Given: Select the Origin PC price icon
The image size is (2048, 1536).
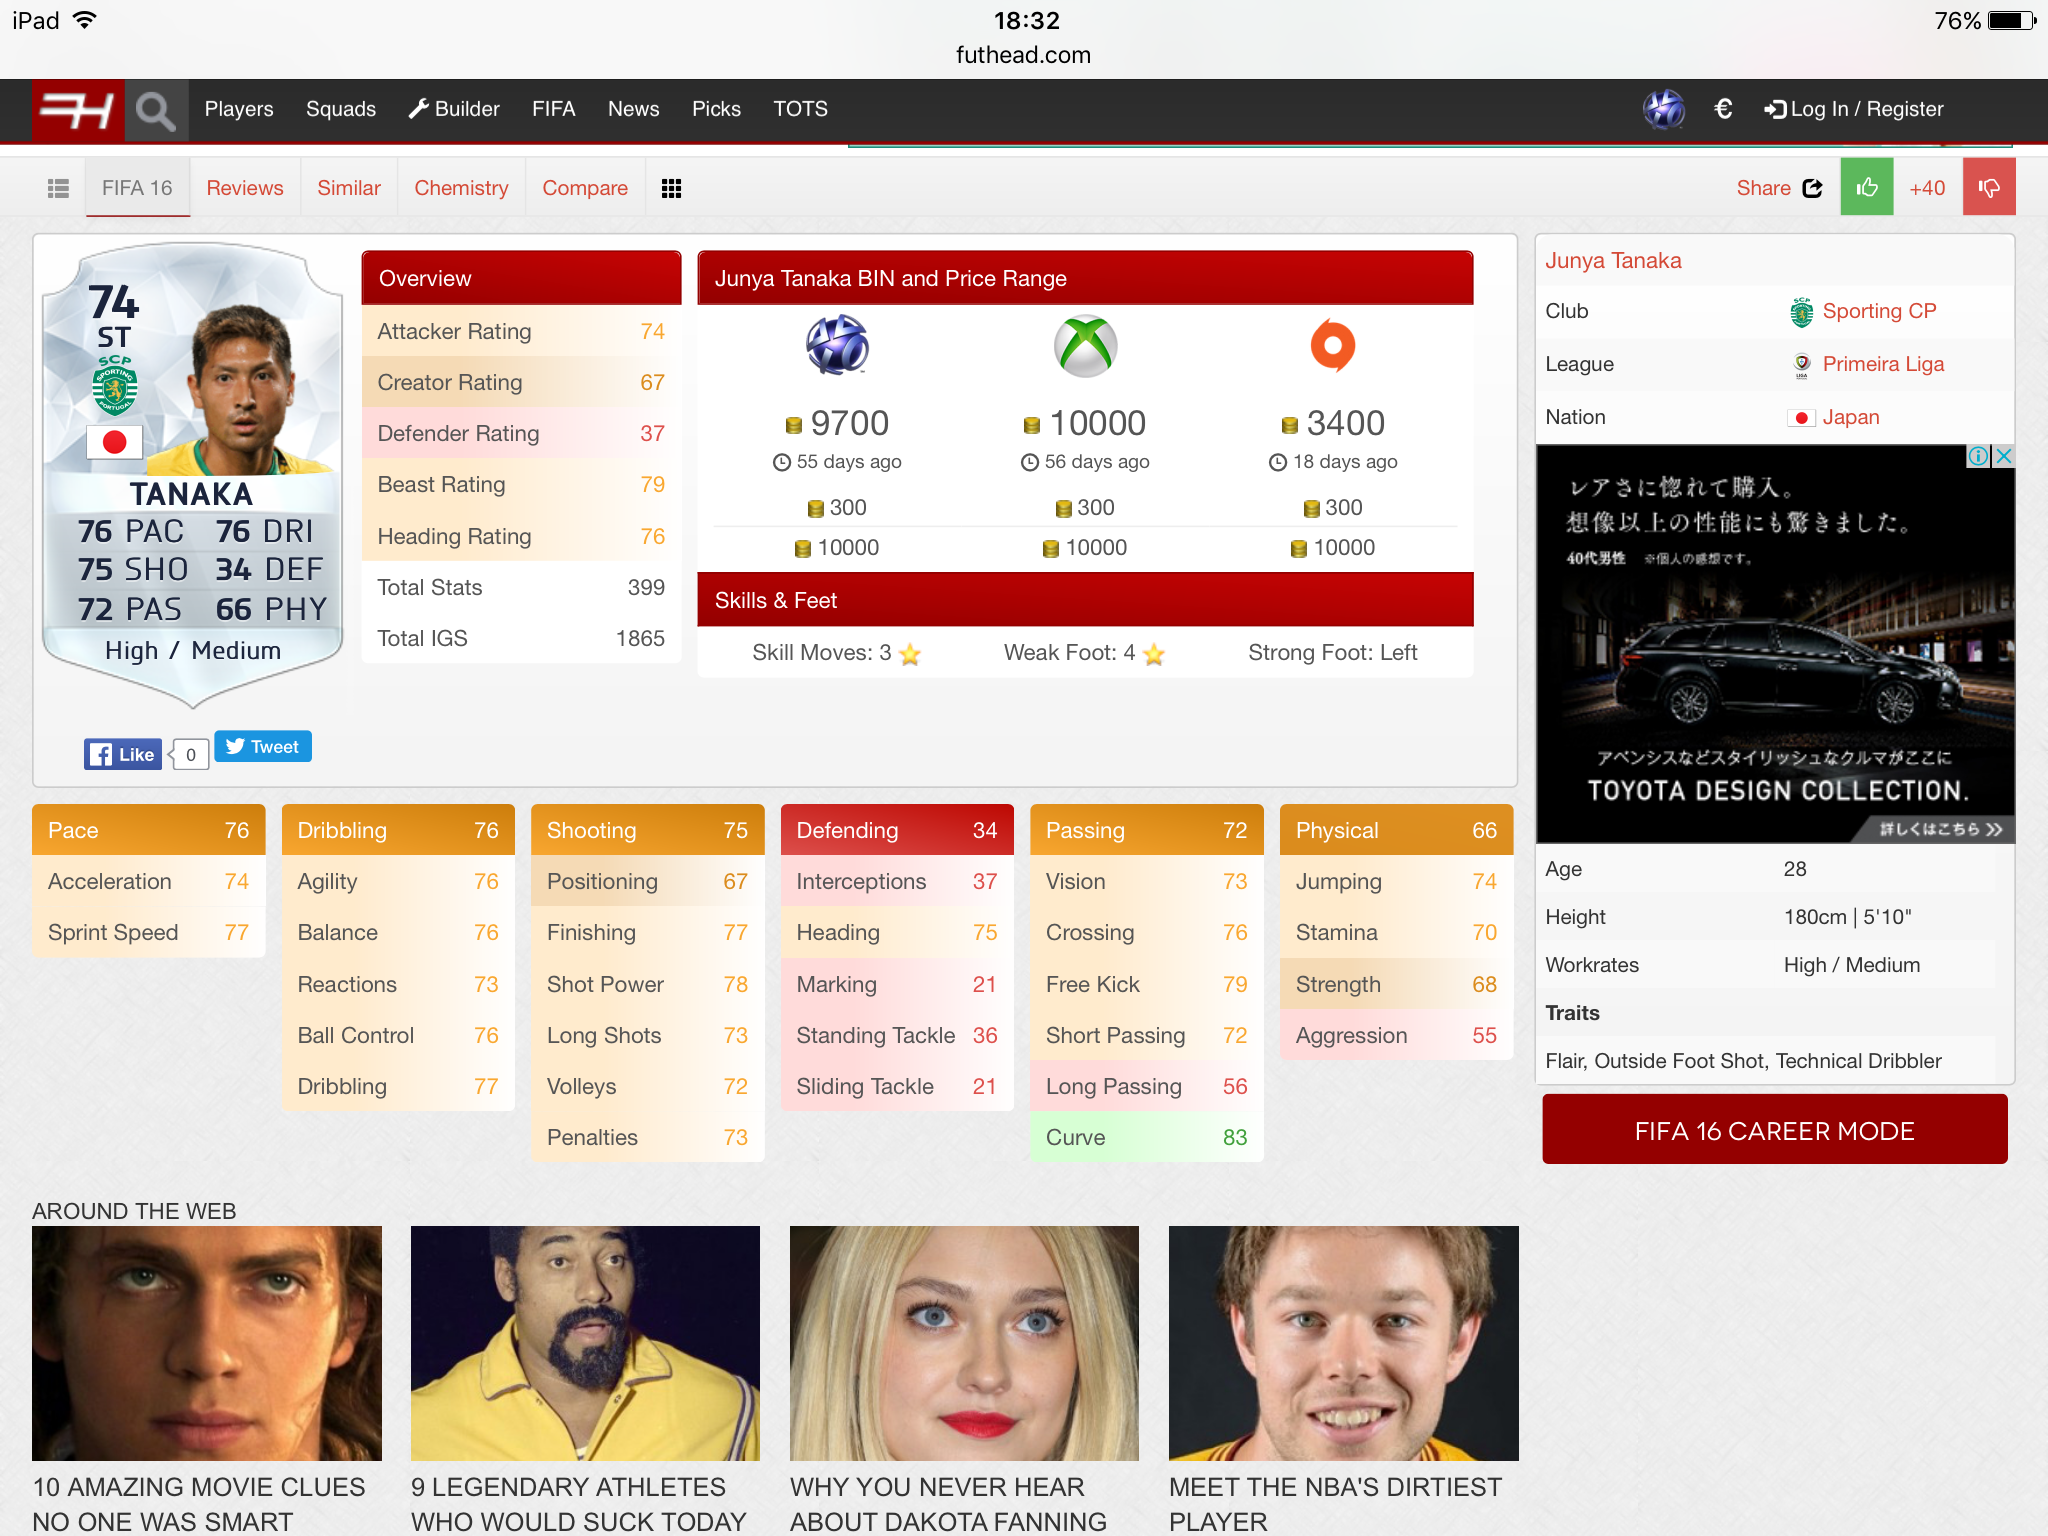Looking at the screenshot, I should point(1333,345).
